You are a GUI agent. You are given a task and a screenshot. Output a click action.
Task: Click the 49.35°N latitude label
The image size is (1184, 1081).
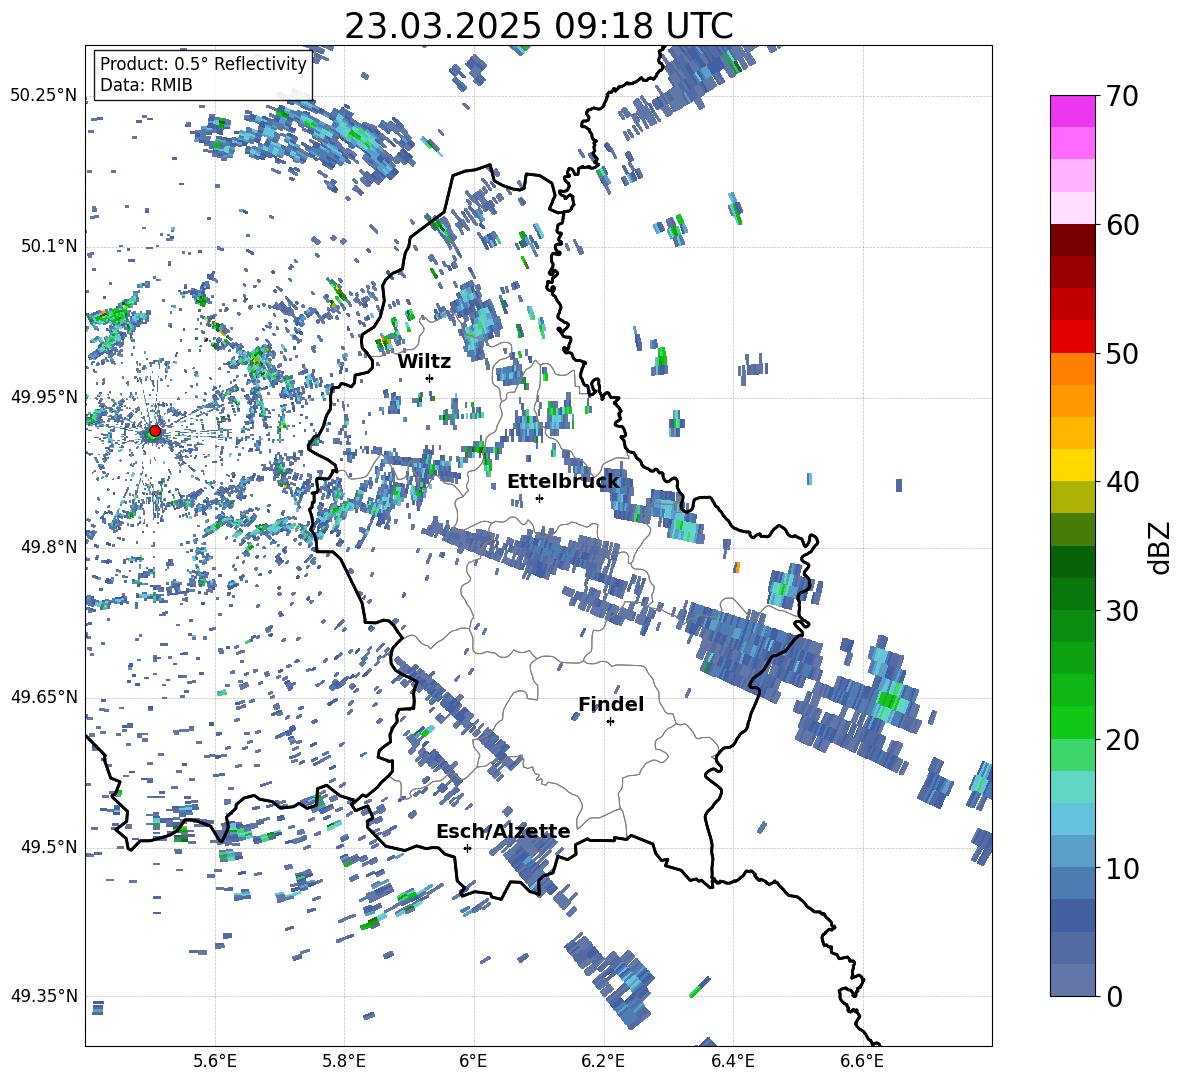44,996
